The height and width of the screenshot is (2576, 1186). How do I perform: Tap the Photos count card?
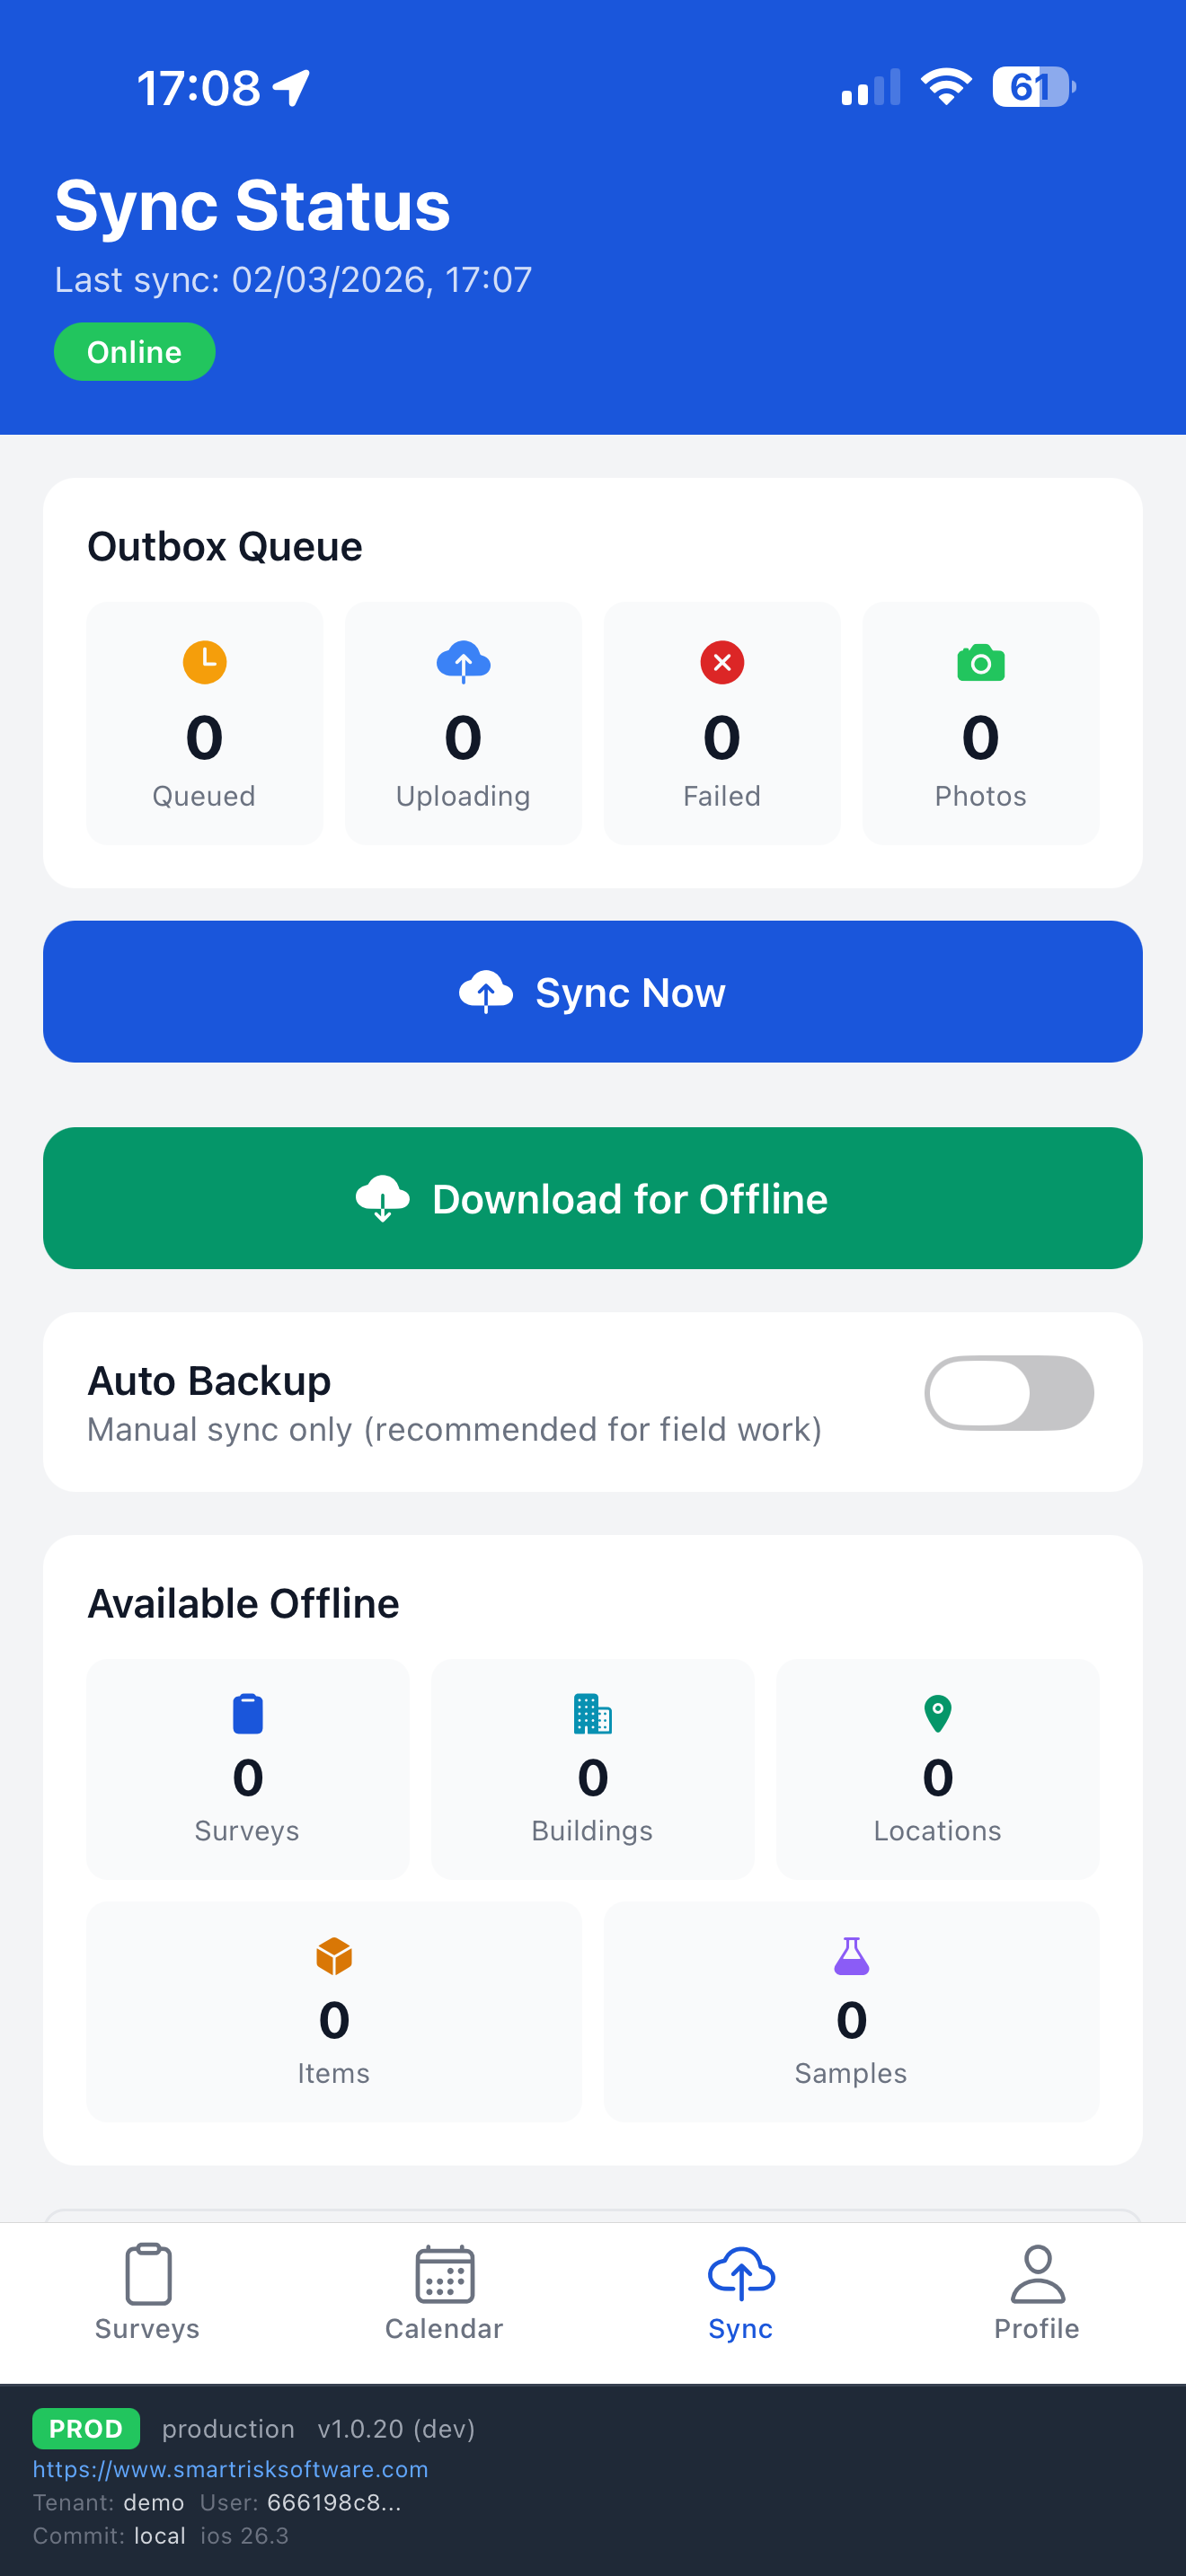click(x=981, y=723)
